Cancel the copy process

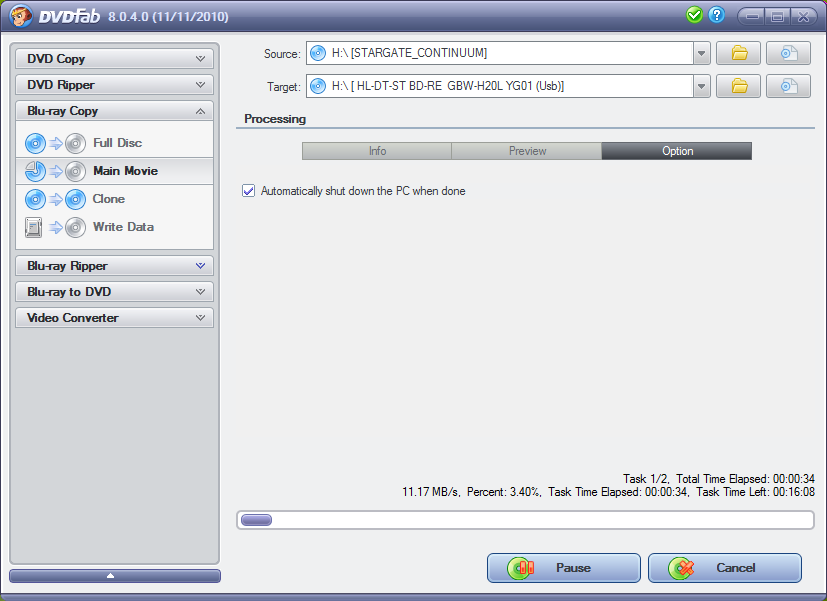[725, 568]
